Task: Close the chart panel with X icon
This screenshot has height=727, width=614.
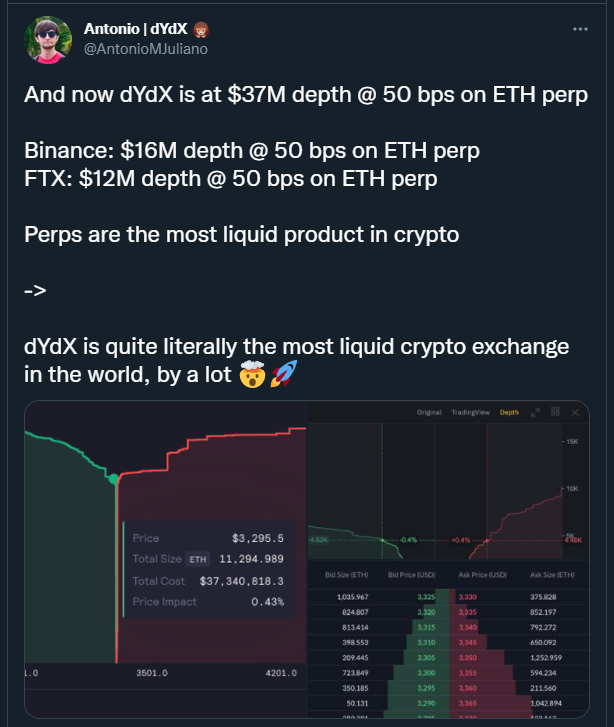Action: click(575, 412)
